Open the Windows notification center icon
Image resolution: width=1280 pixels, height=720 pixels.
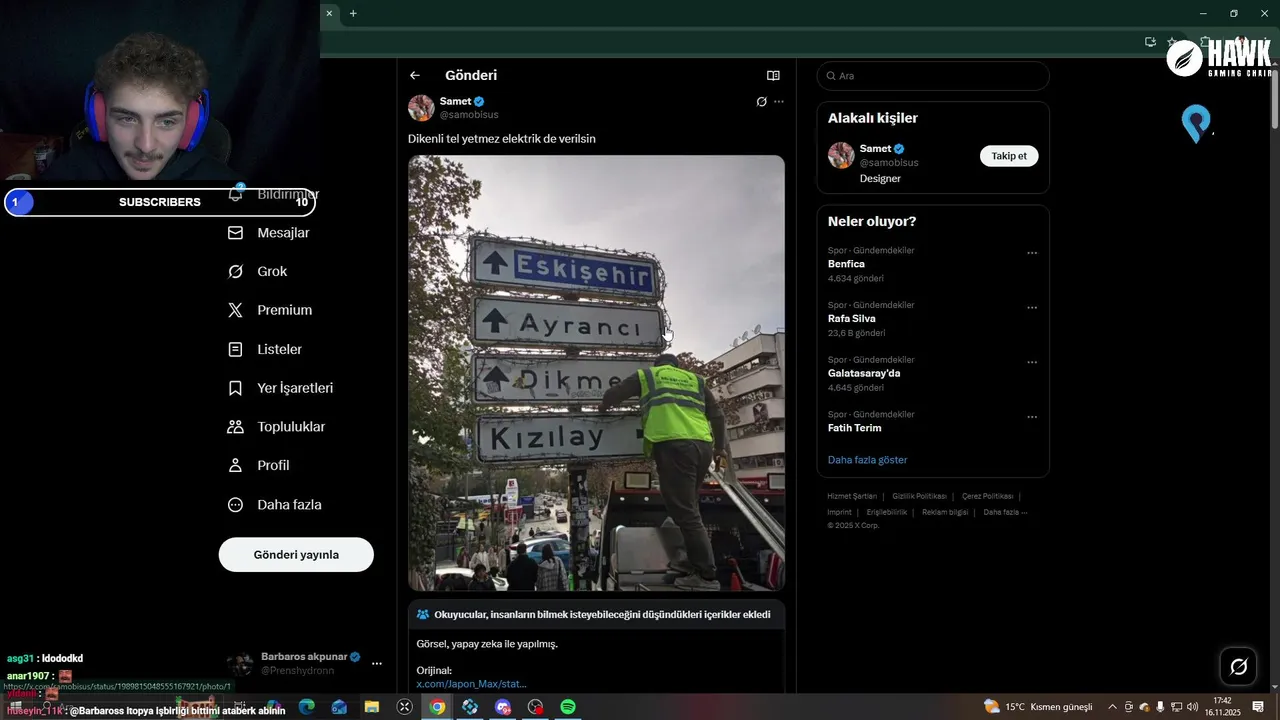coord(1258,707)
